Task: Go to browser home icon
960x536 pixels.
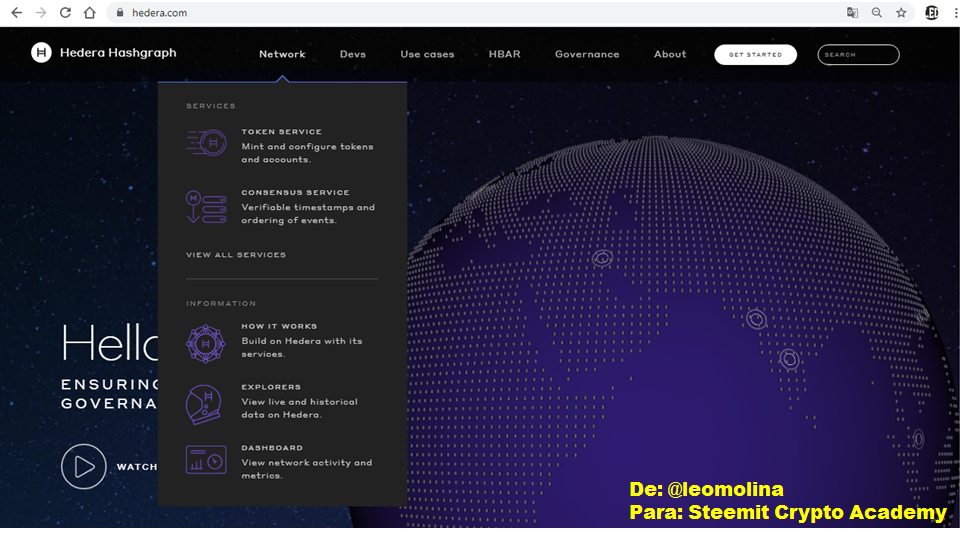Action: (89, 12)
